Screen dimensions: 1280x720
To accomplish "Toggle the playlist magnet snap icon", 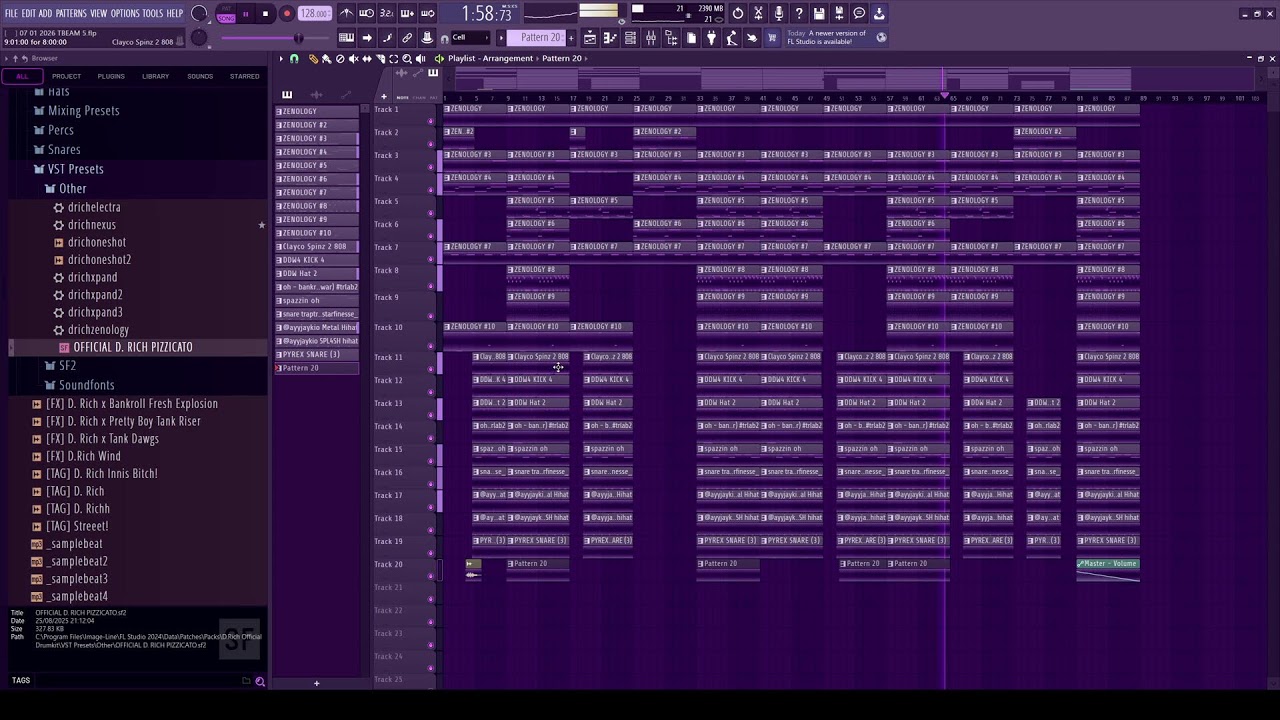I will pyautogui.click(x=294, y=59).
